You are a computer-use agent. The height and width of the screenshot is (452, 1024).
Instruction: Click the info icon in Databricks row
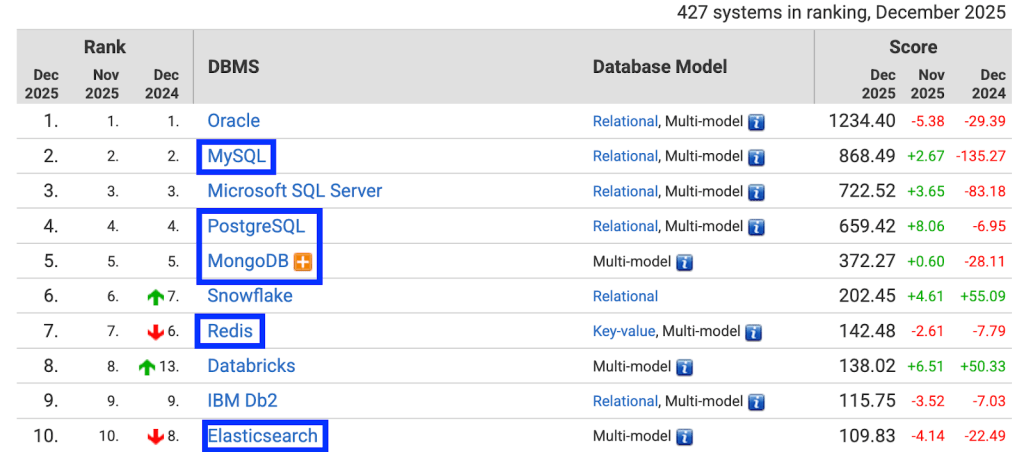(x=685, y=367)
